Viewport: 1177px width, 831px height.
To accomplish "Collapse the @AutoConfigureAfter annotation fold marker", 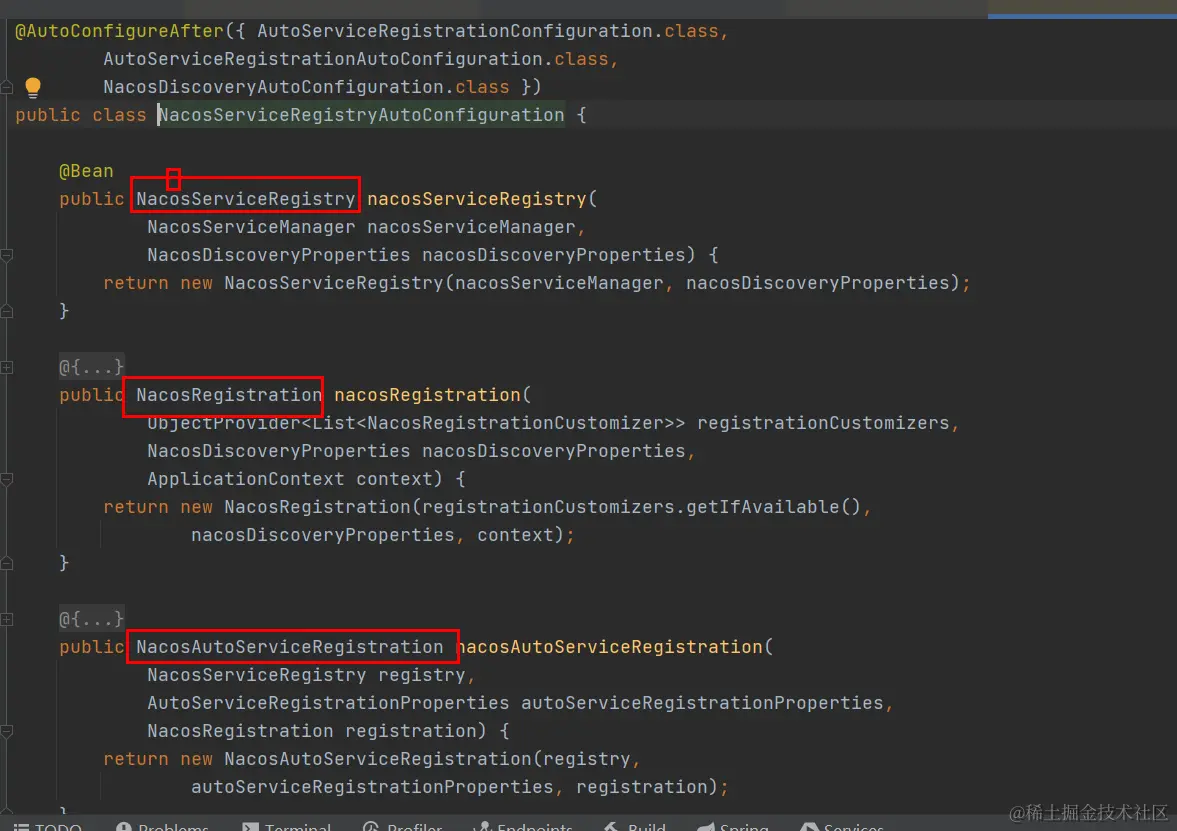I will tap(7, 87).
